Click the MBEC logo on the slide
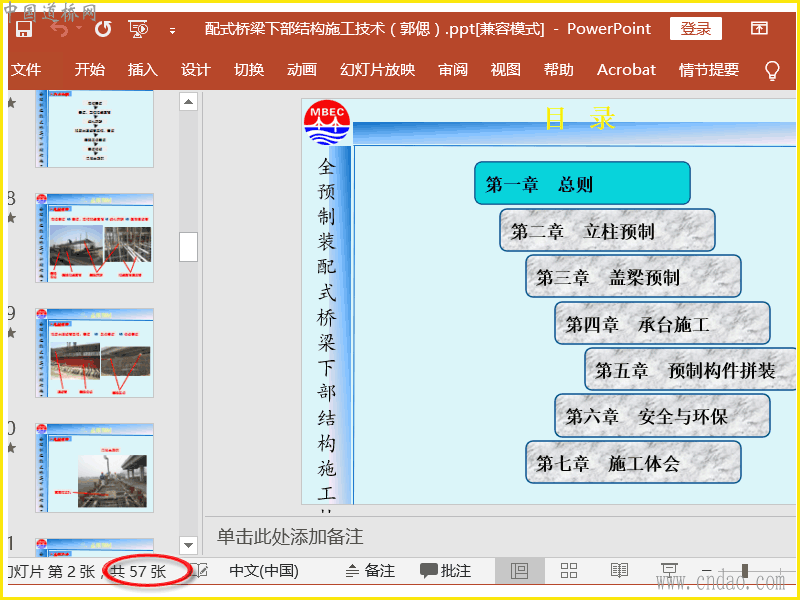800x600 pixels. click(x=327, y=122)
